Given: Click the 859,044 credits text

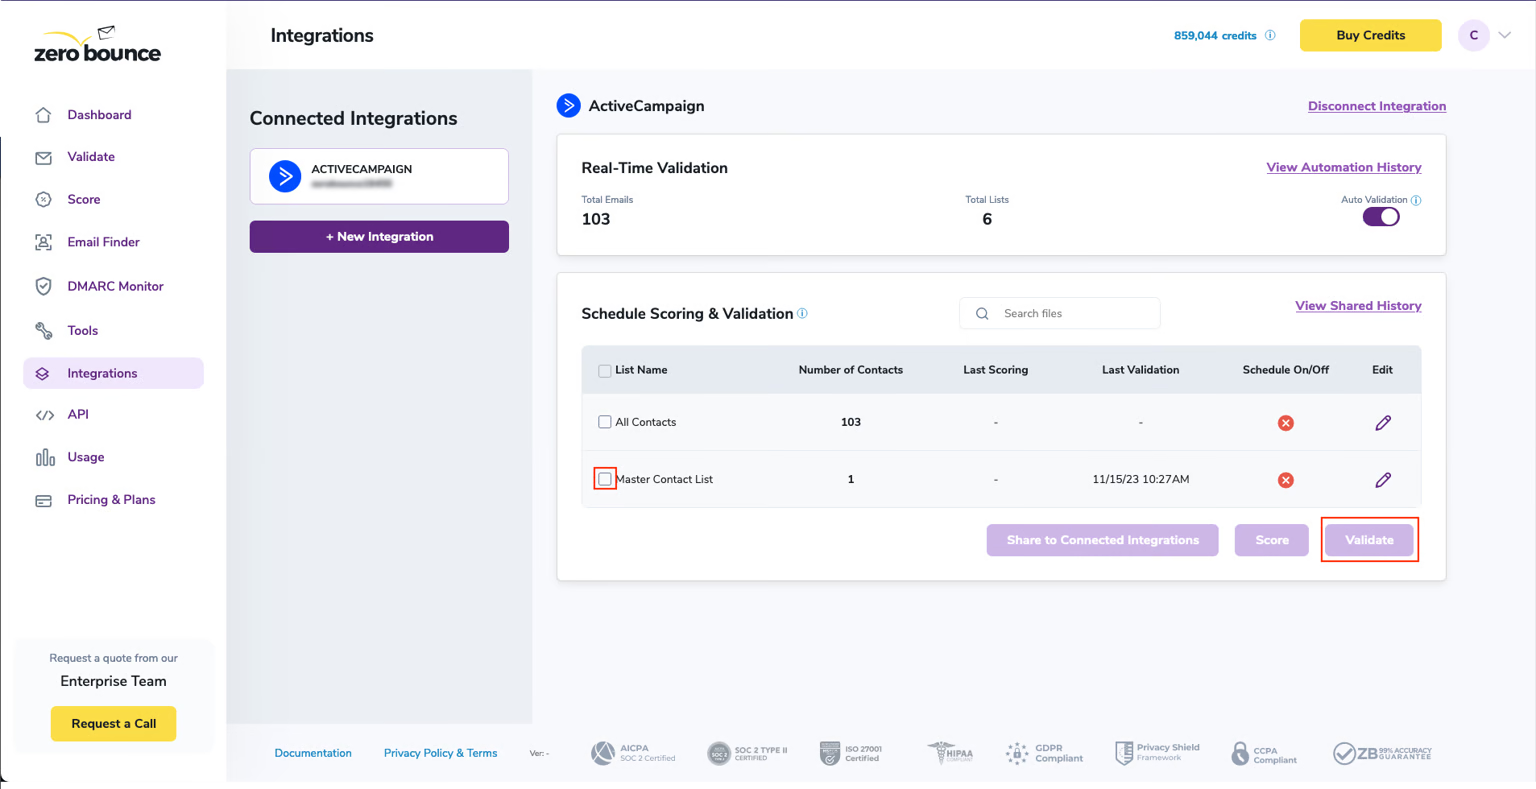Looking at the screenshot, I should [1215, 35].
